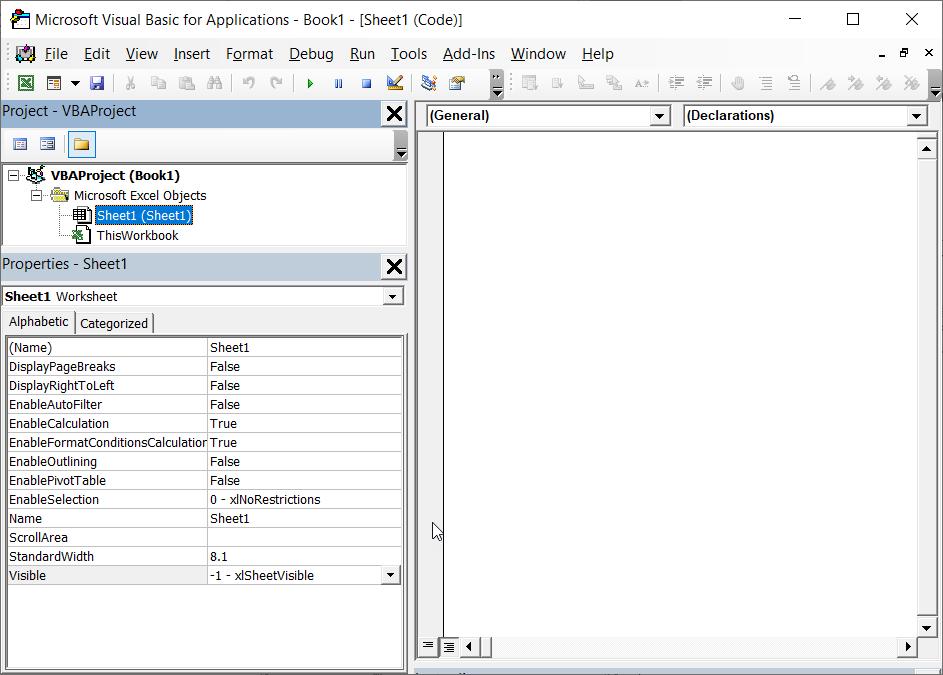Click Uncomment Block icon
This screenshot has height=675, width=943.
(x=794, y=83)
